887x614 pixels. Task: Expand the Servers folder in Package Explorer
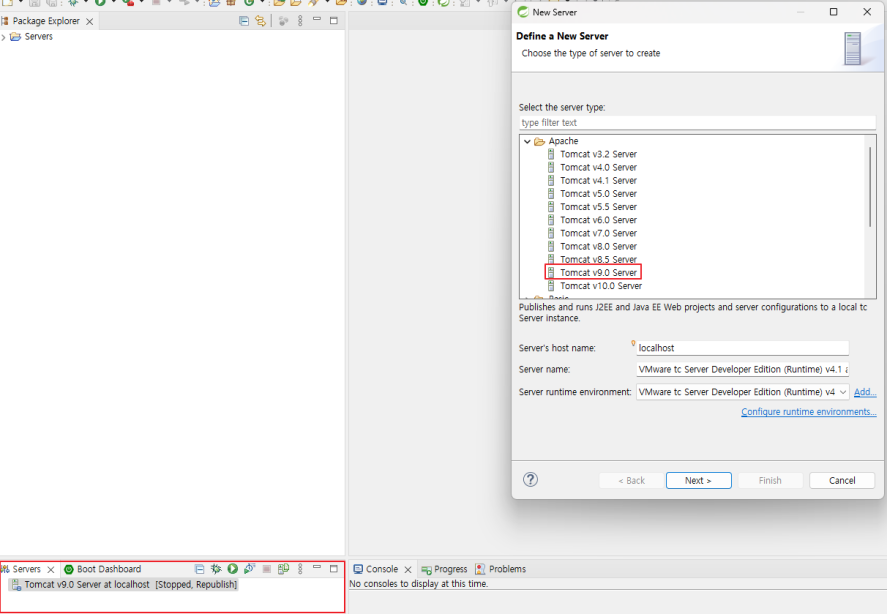click(x=3, y=37)
